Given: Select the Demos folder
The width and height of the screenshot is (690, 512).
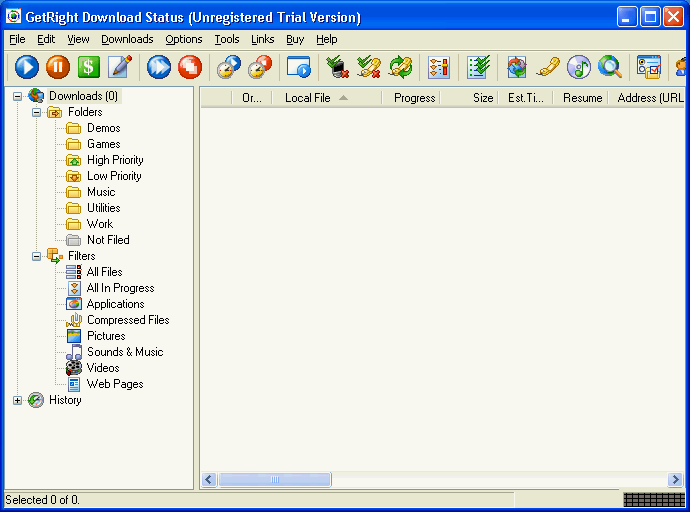Looking at the screenshot, I should point(103,128).
